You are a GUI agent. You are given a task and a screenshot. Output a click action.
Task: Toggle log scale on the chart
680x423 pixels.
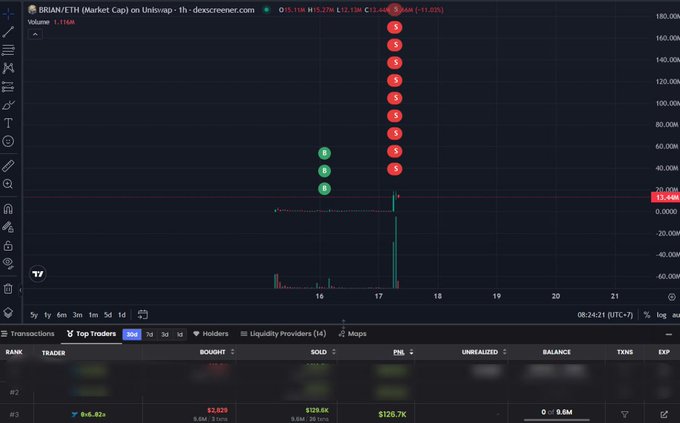pos(661,315)
